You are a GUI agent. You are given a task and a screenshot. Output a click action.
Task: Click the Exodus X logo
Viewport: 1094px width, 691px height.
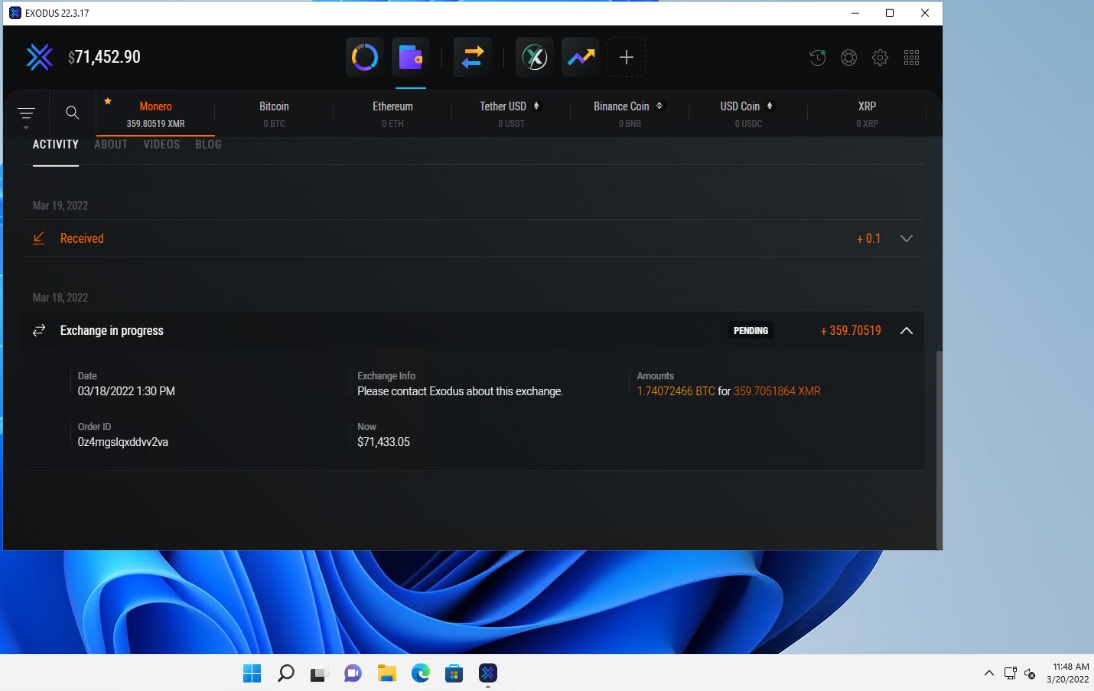tap(39, 57)
